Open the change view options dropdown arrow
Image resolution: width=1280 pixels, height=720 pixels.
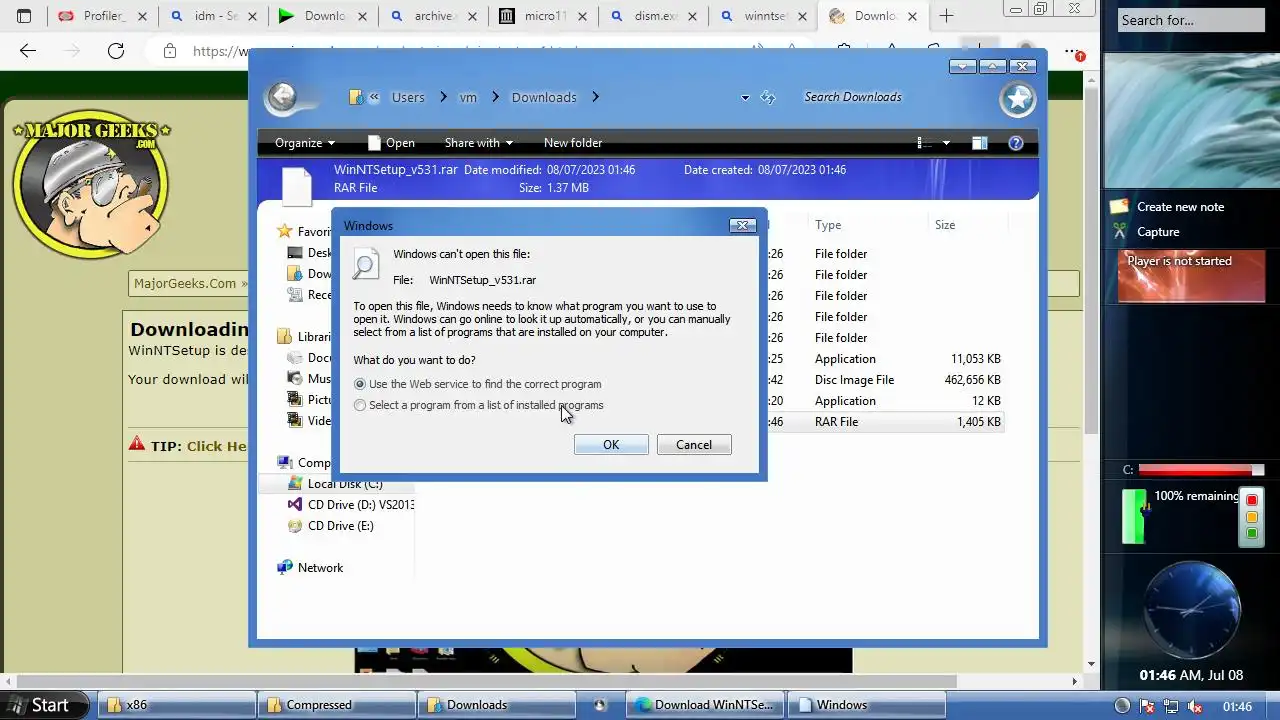click(946, 143)
